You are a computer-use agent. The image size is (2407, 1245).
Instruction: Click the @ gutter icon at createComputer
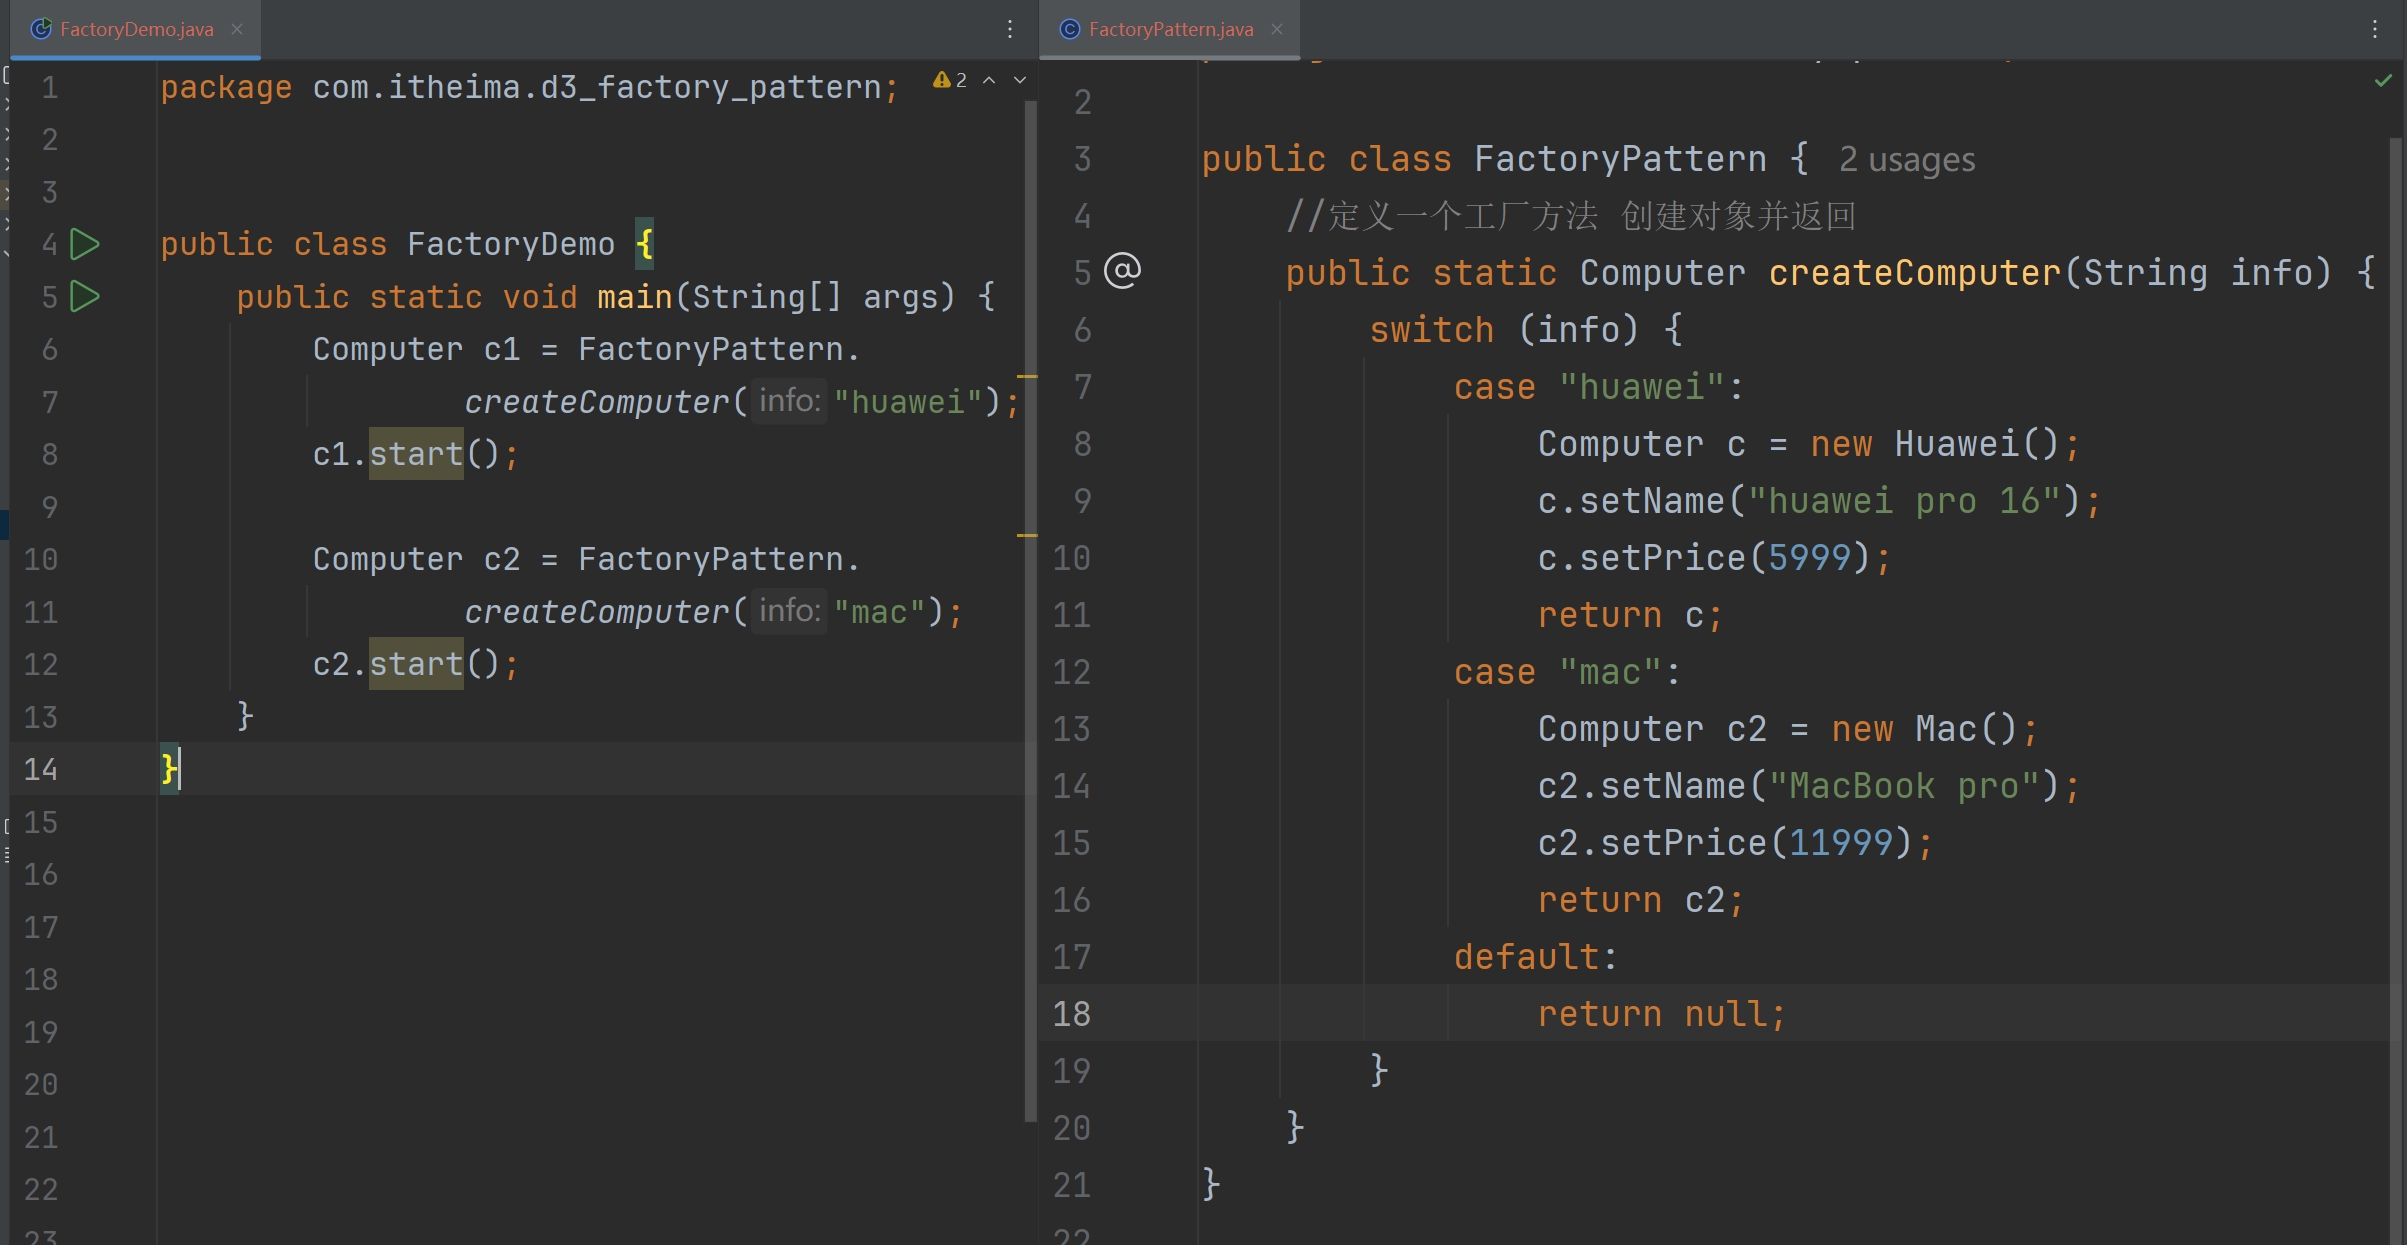tap(1122, 271)
